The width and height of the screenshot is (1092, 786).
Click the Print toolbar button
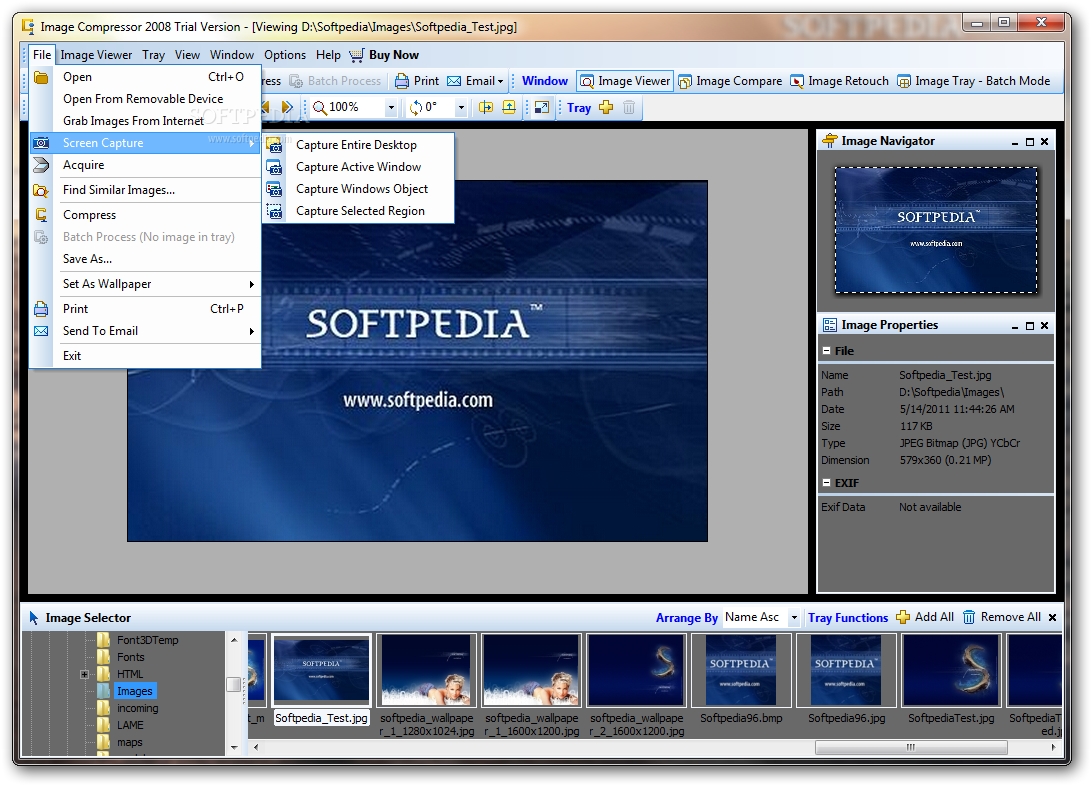[x=417, y=81]
